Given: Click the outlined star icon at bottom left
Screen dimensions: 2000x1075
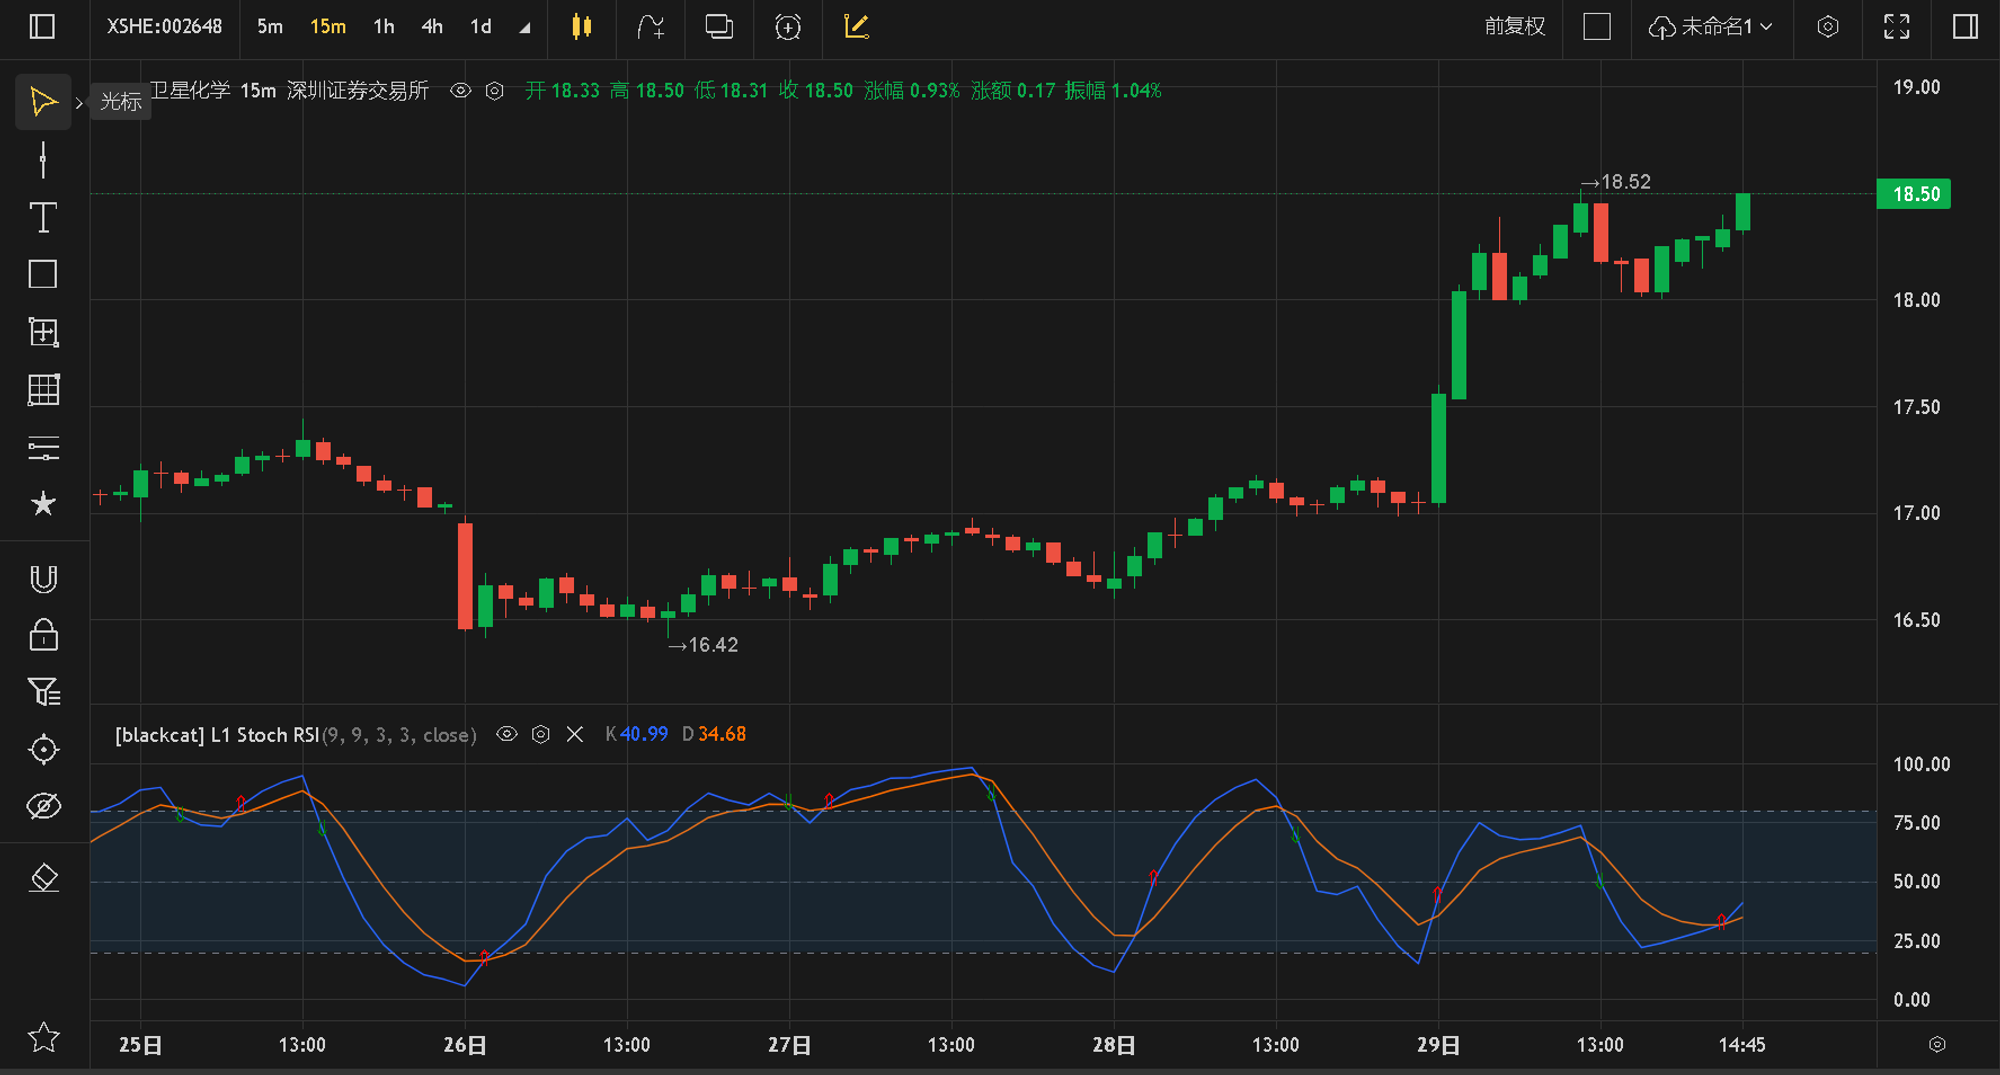Looking at the screenshot, I should [43, 1038].
